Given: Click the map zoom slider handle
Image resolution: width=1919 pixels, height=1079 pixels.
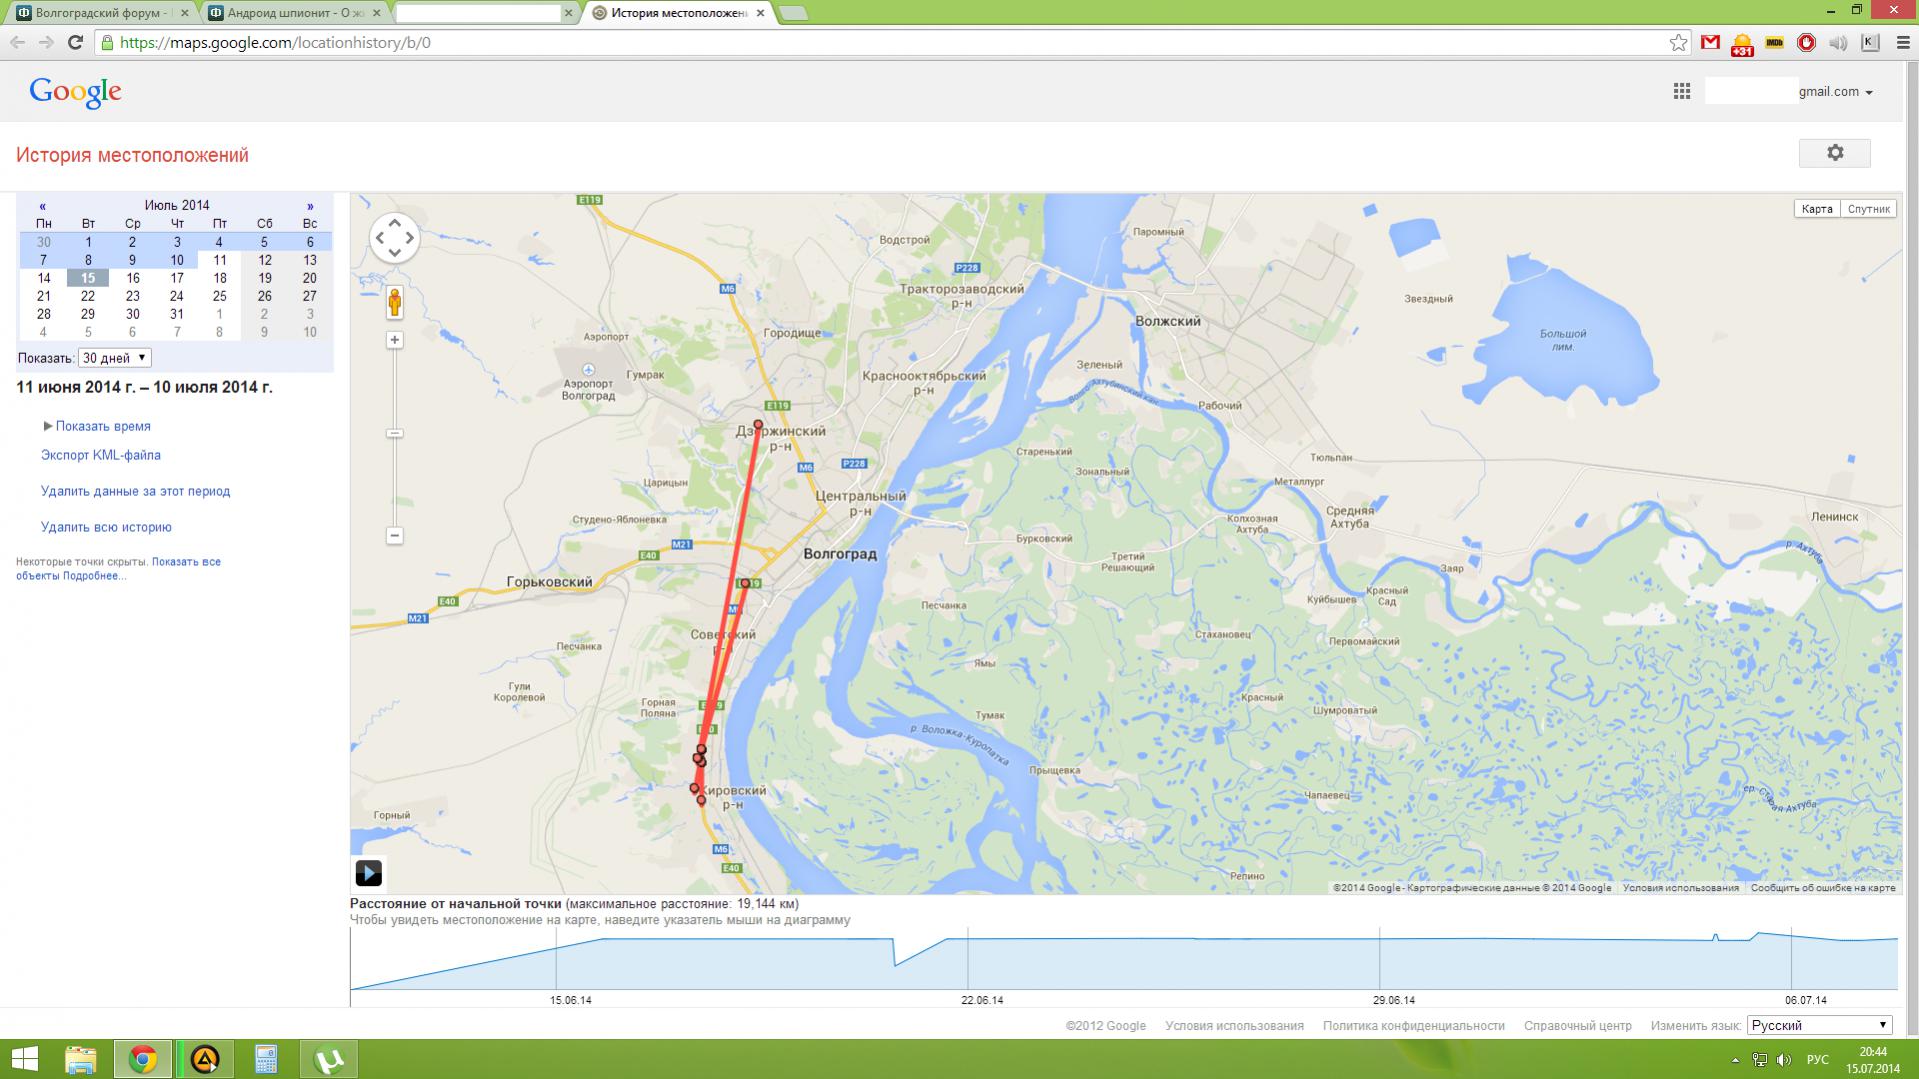Looking at the screenshot, I should coord(395,433).
